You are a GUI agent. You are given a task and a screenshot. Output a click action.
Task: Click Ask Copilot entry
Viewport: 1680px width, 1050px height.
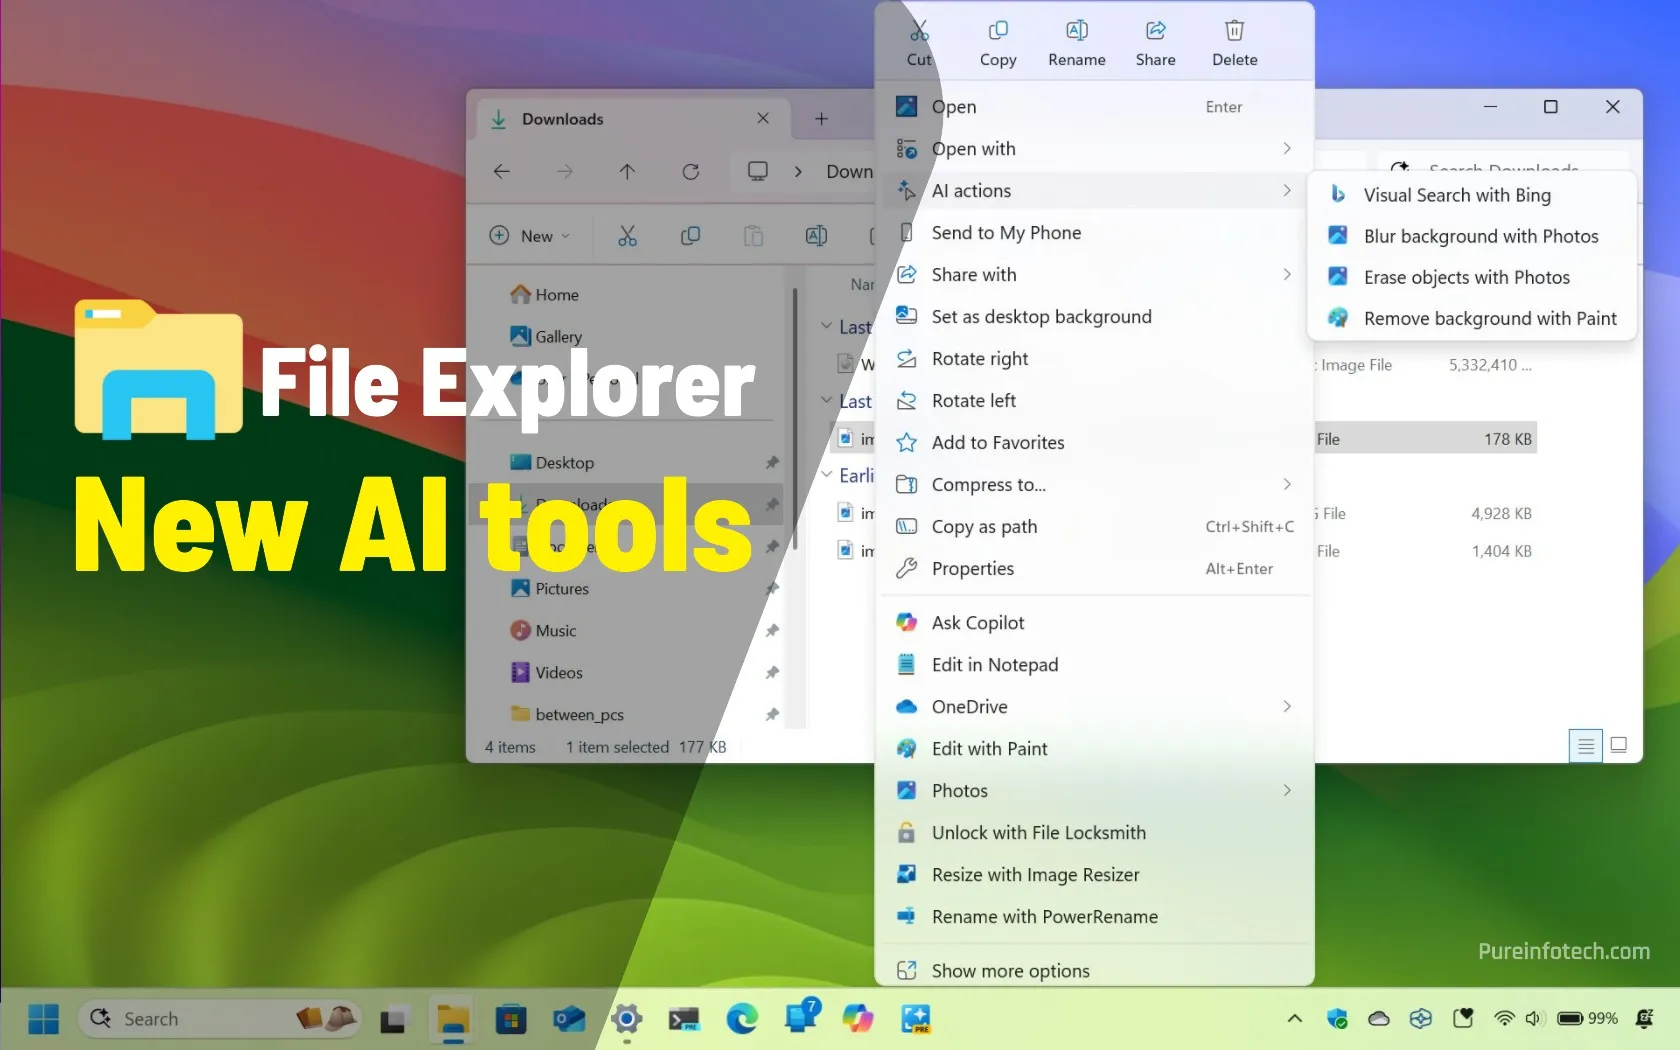pos(1095,623)
